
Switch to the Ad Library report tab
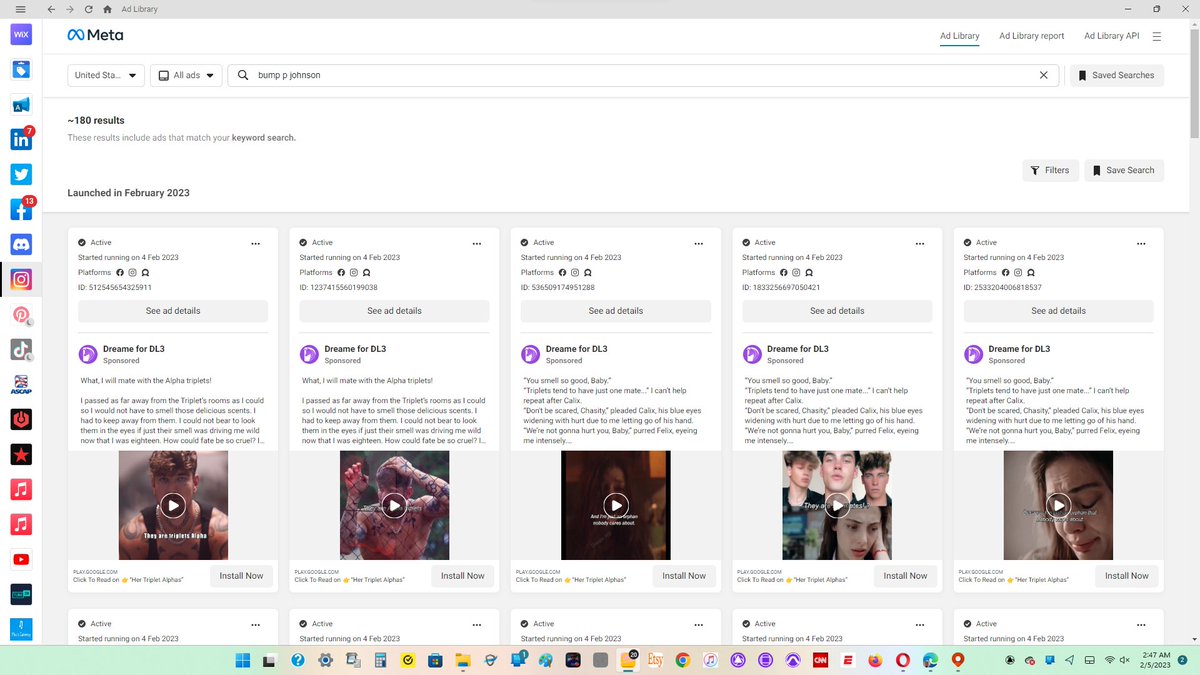(1031, 35)
